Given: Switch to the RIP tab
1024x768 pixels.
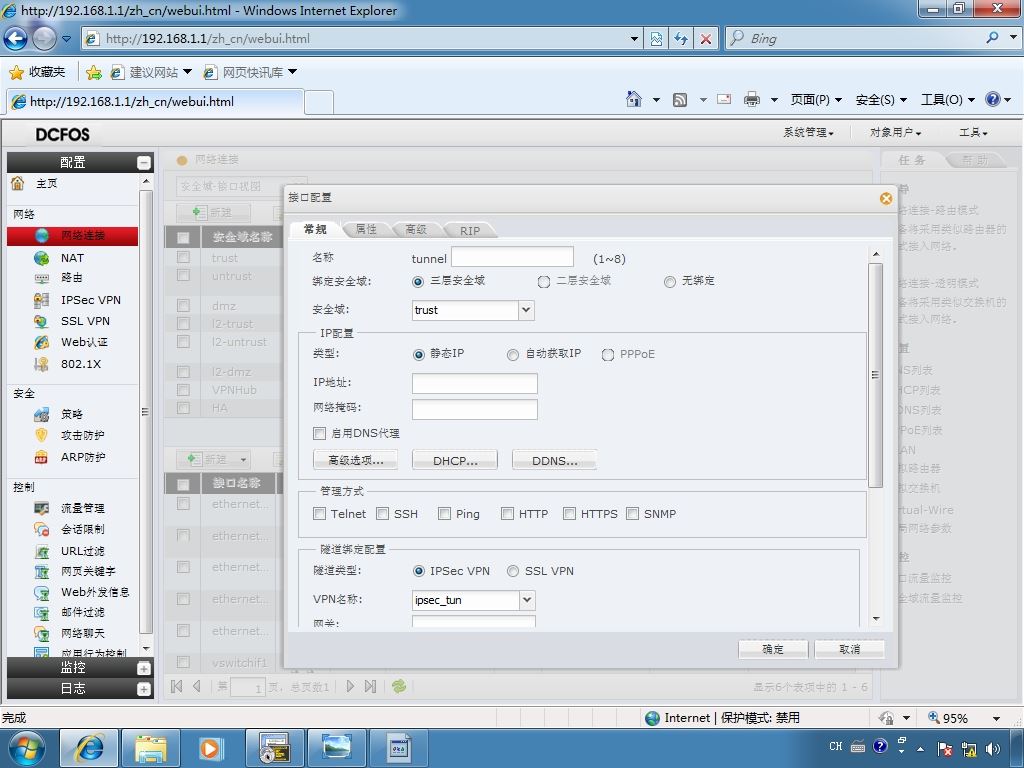Looking at the screenshot, I should click(470, 231).
